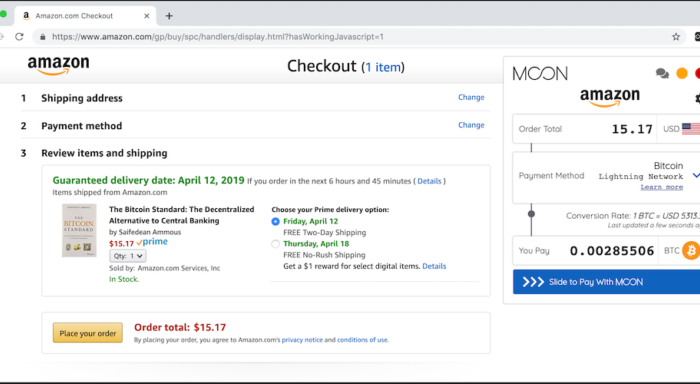This screenshot has width=700, height=384.
Task: Click the MOON logo in the extension panel
Action: pyautogui.click(x=540, y=73)
